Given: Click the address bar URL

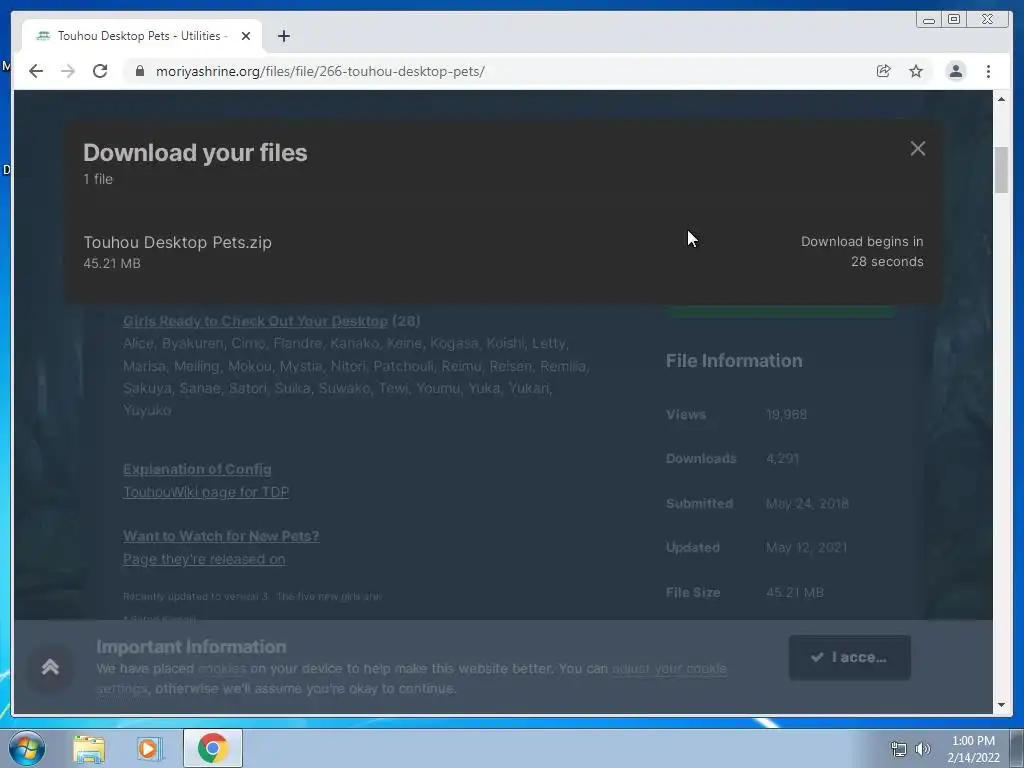Looking at the screenshot, I should click(320, 71).
